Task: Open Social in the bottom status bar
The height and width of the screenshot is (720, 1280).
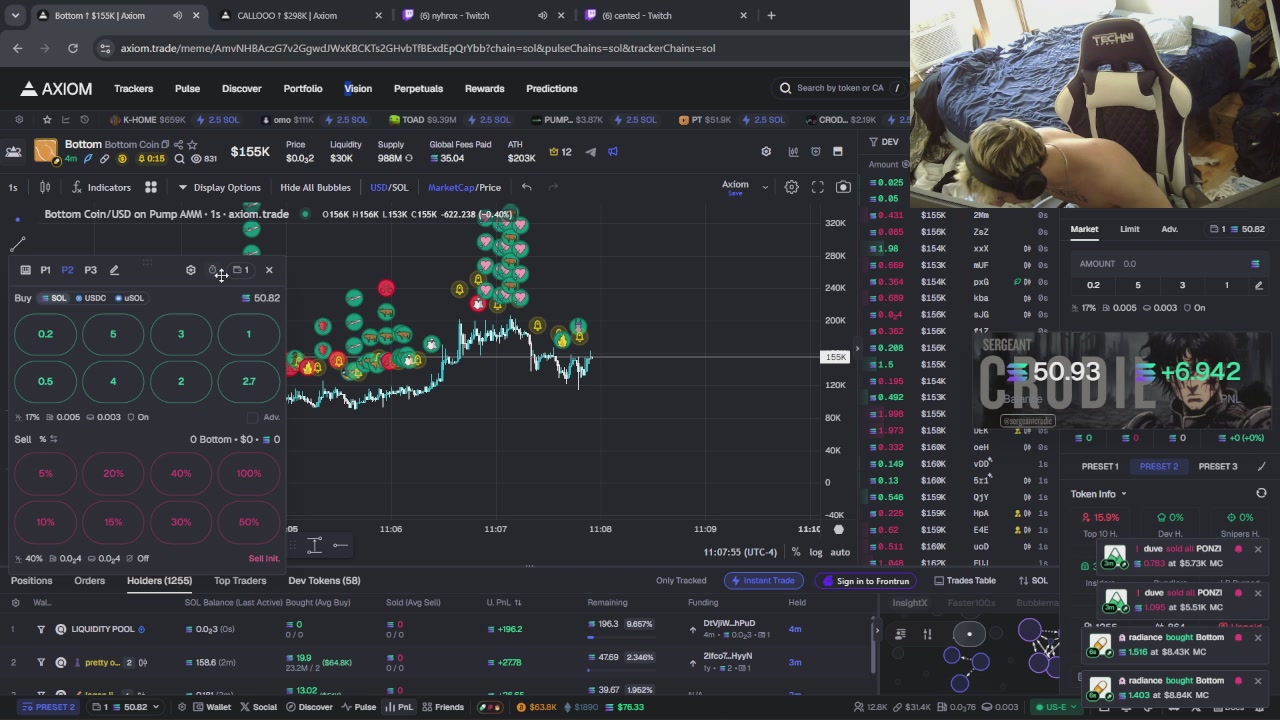Action: pos(258,707)
